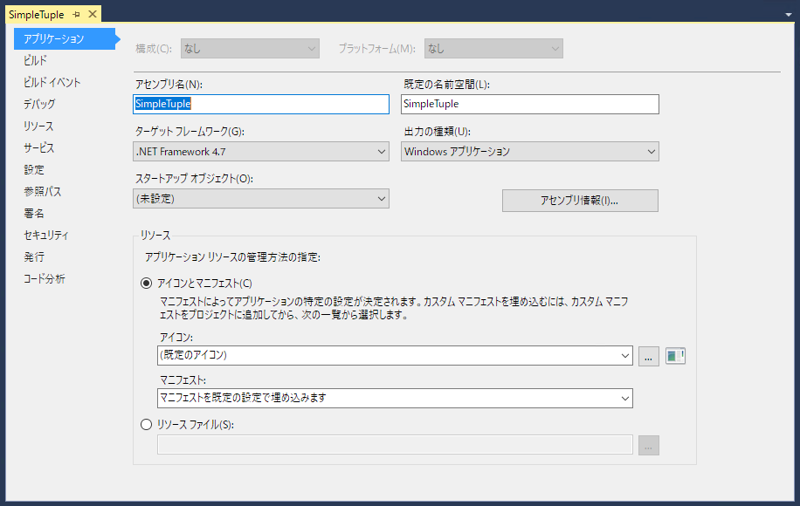Open 出力の種類 dropdown
The image size is (800, 506).
[x=530, y=151]
